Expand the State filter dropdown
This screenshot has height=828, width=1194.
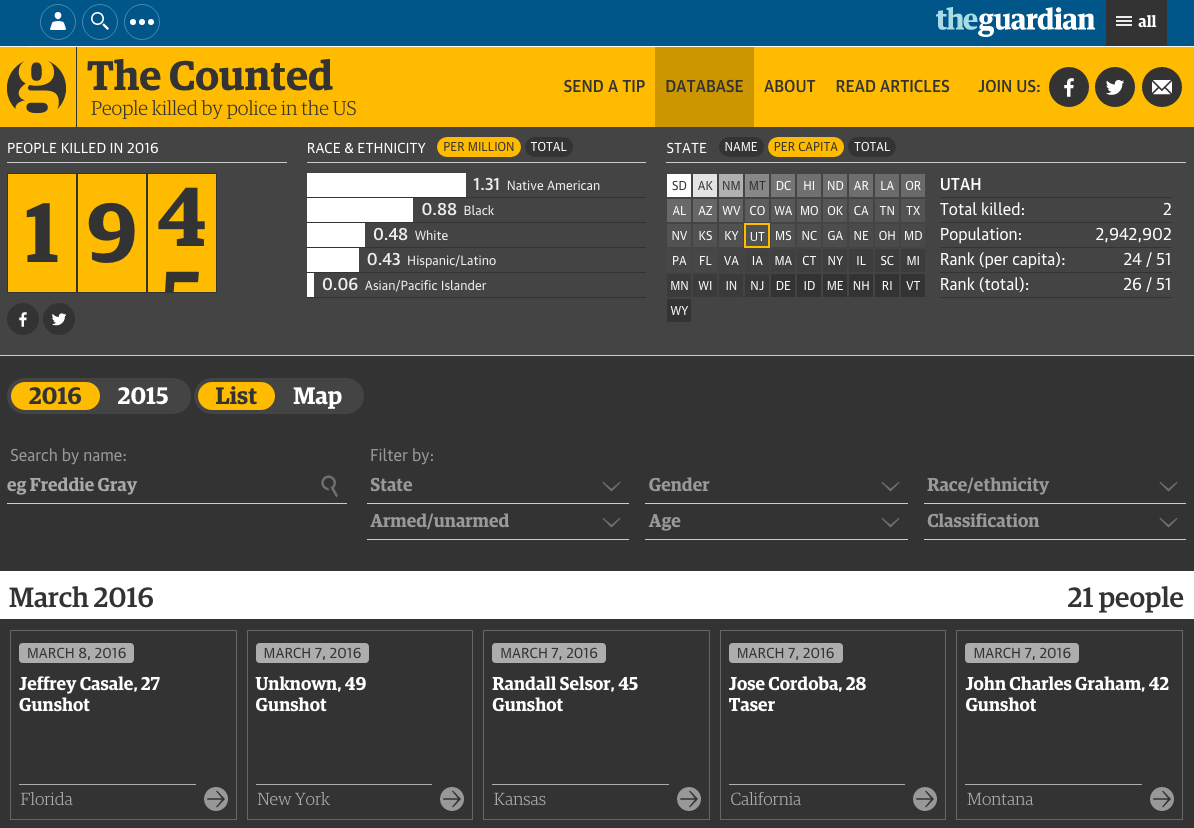498,485
